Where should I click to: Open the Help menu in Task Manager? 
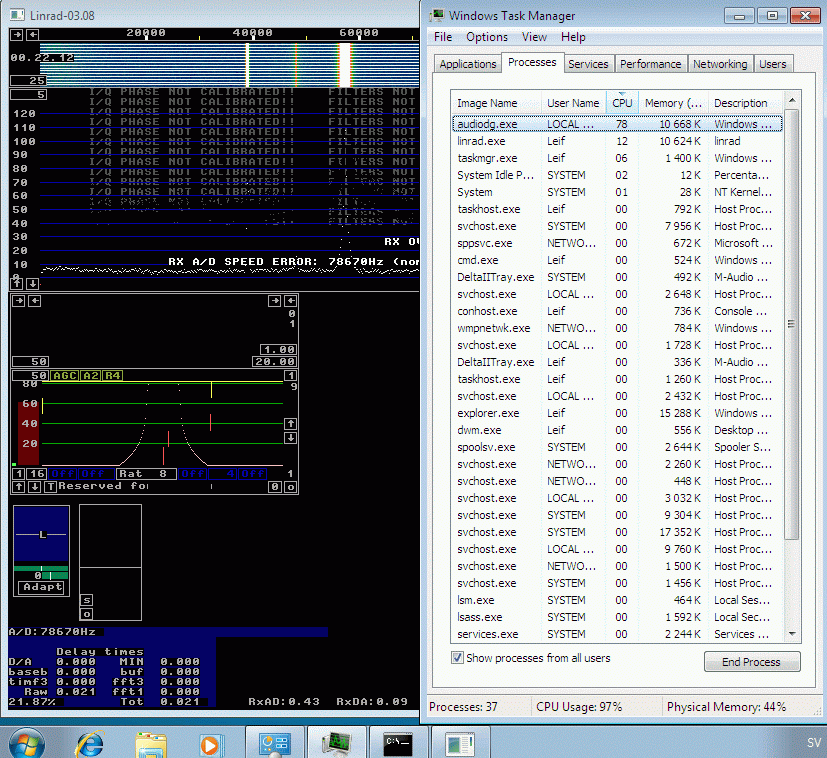click(x=573, y=37)
